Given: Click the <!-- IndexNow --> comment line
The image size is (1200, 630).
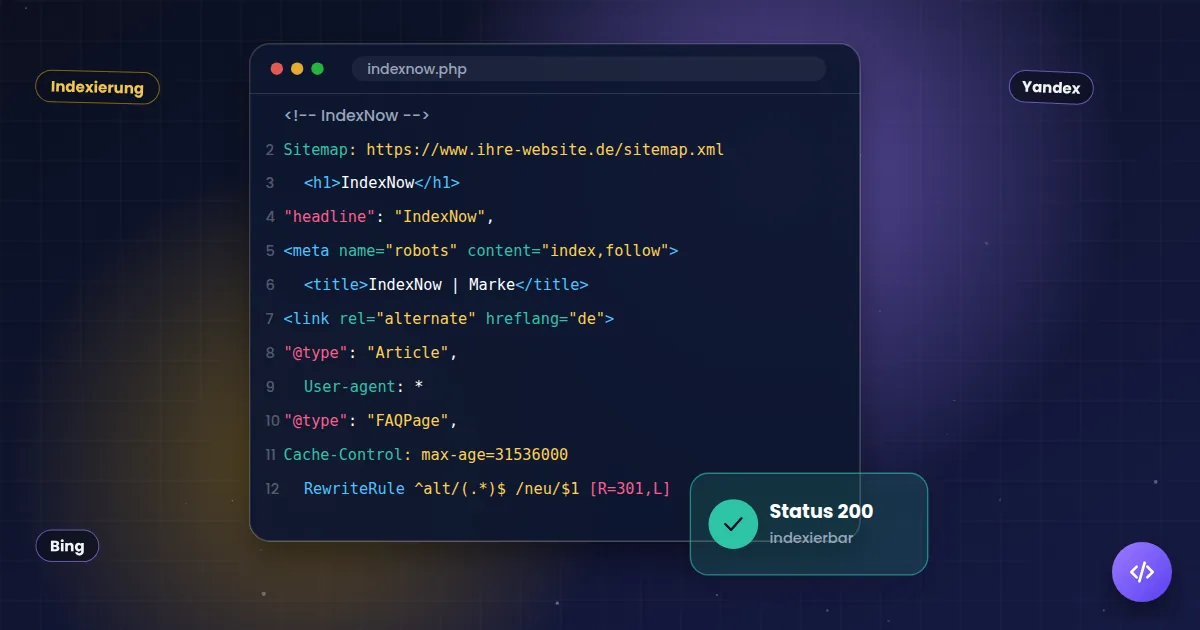Looking at the screenshot, I should 357,116.
